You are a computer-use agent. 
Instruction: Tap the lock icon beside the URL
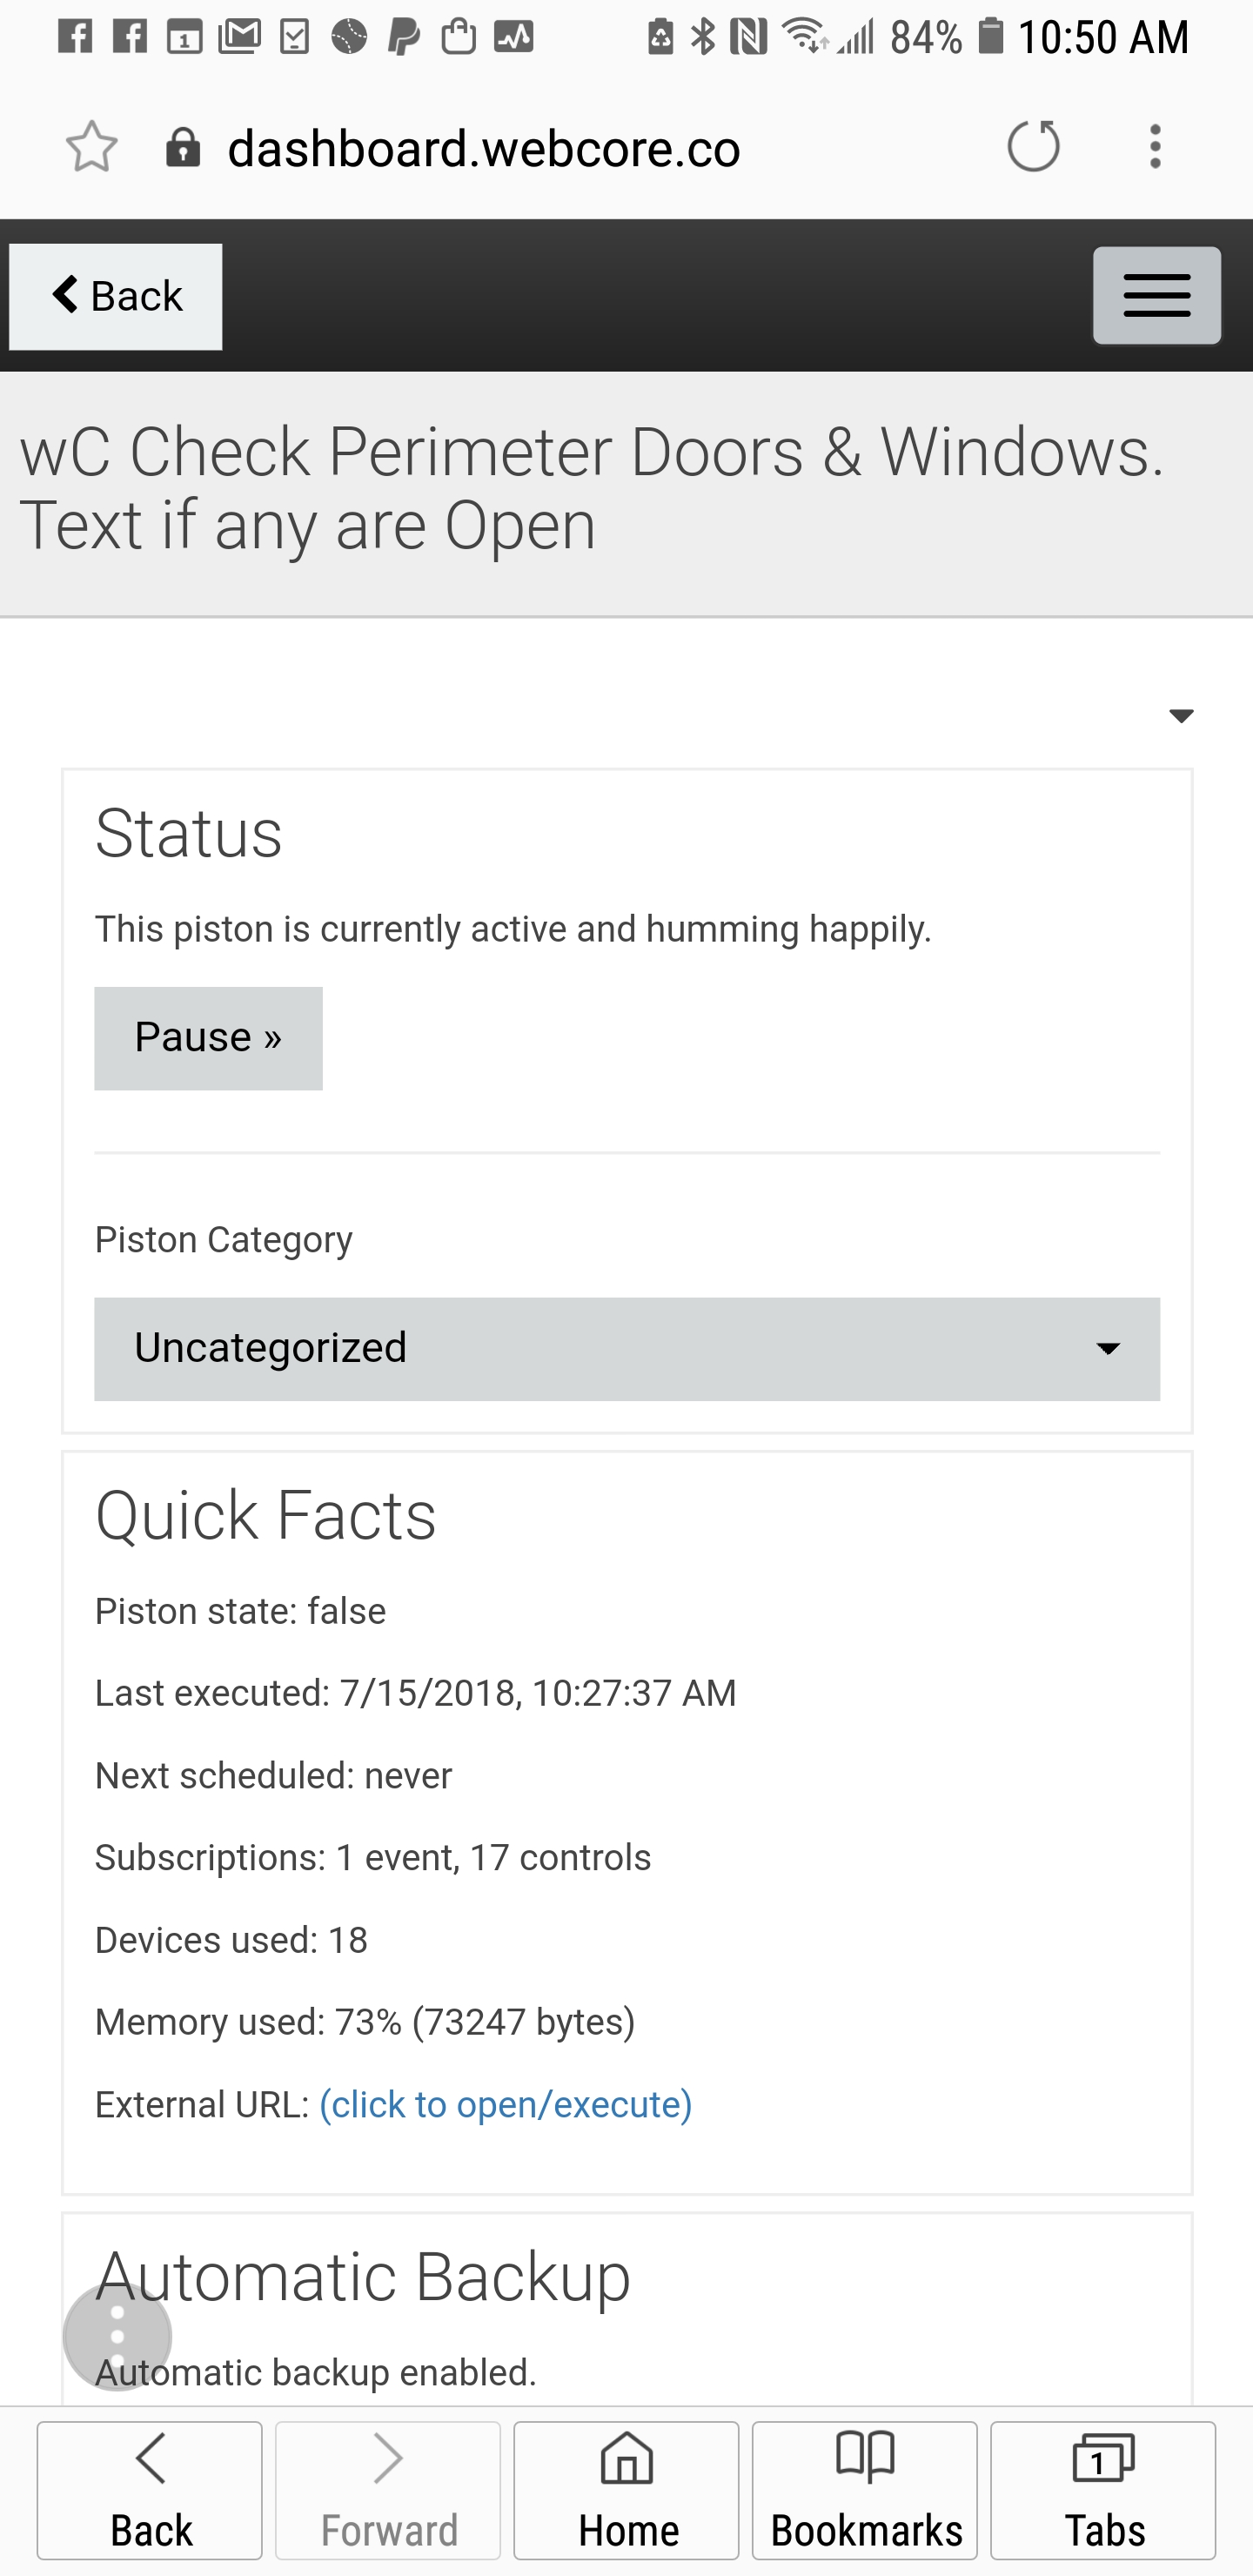coord(183,147)
